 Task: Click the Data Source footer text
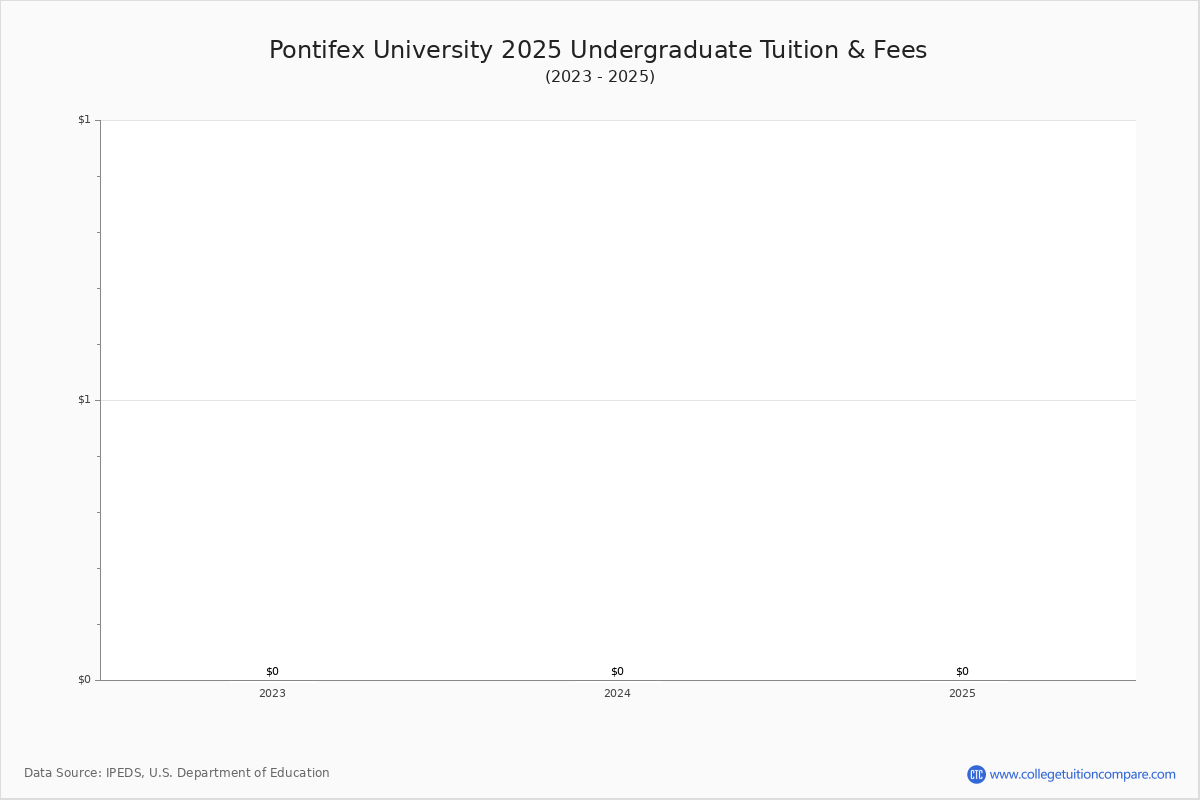(x=177, y=773)
